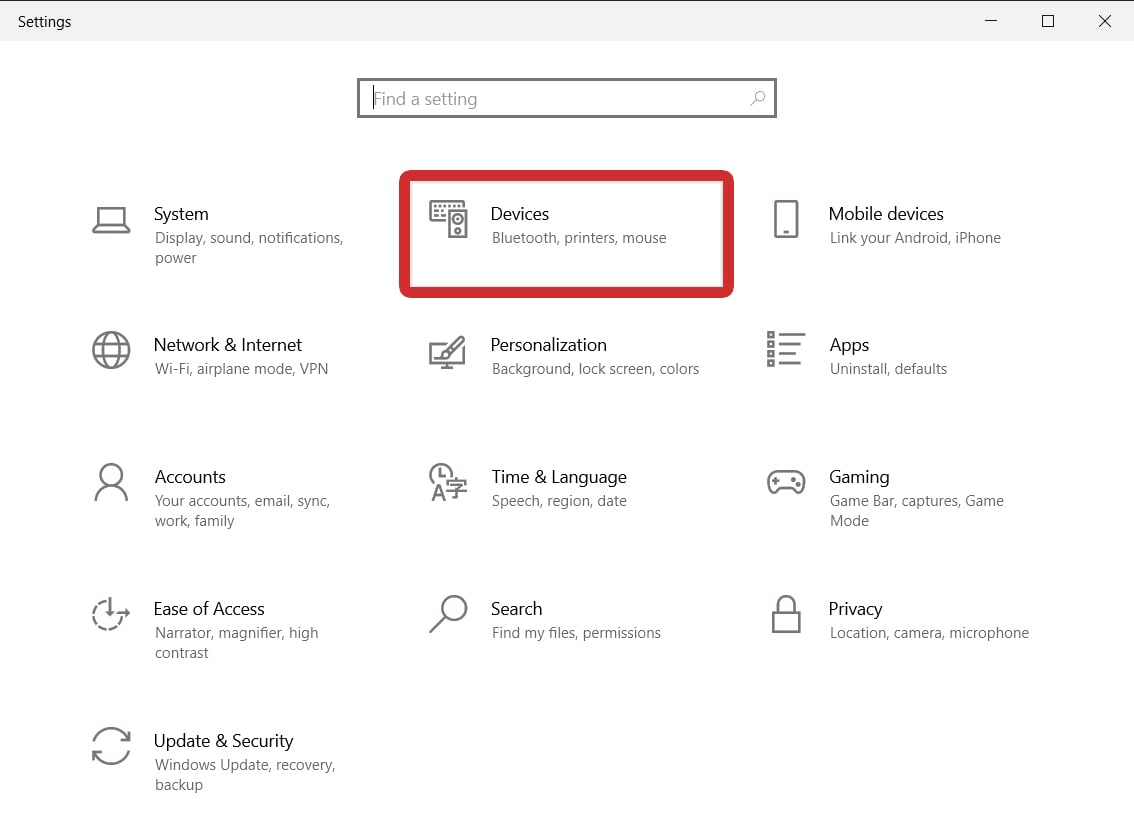
Task: Open the Accounts heading text
Action: click(x=190, y=477)
